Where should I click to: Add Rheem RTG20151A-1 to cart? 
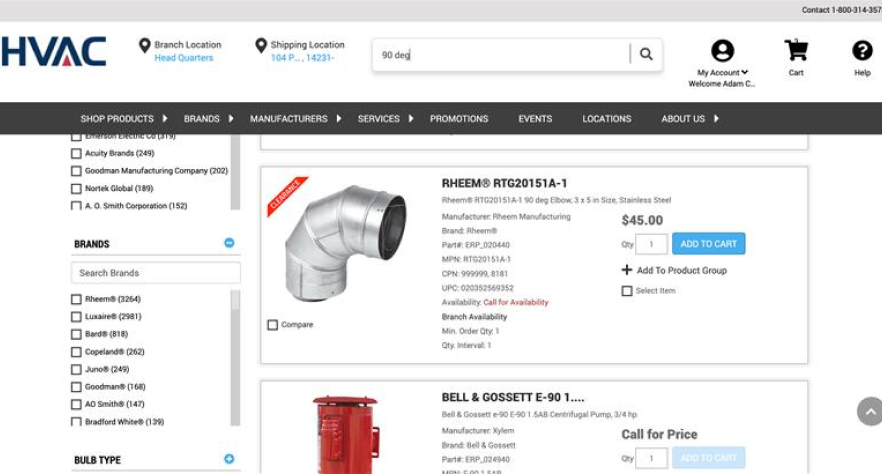pyautogui.click(x=708, y=243)
